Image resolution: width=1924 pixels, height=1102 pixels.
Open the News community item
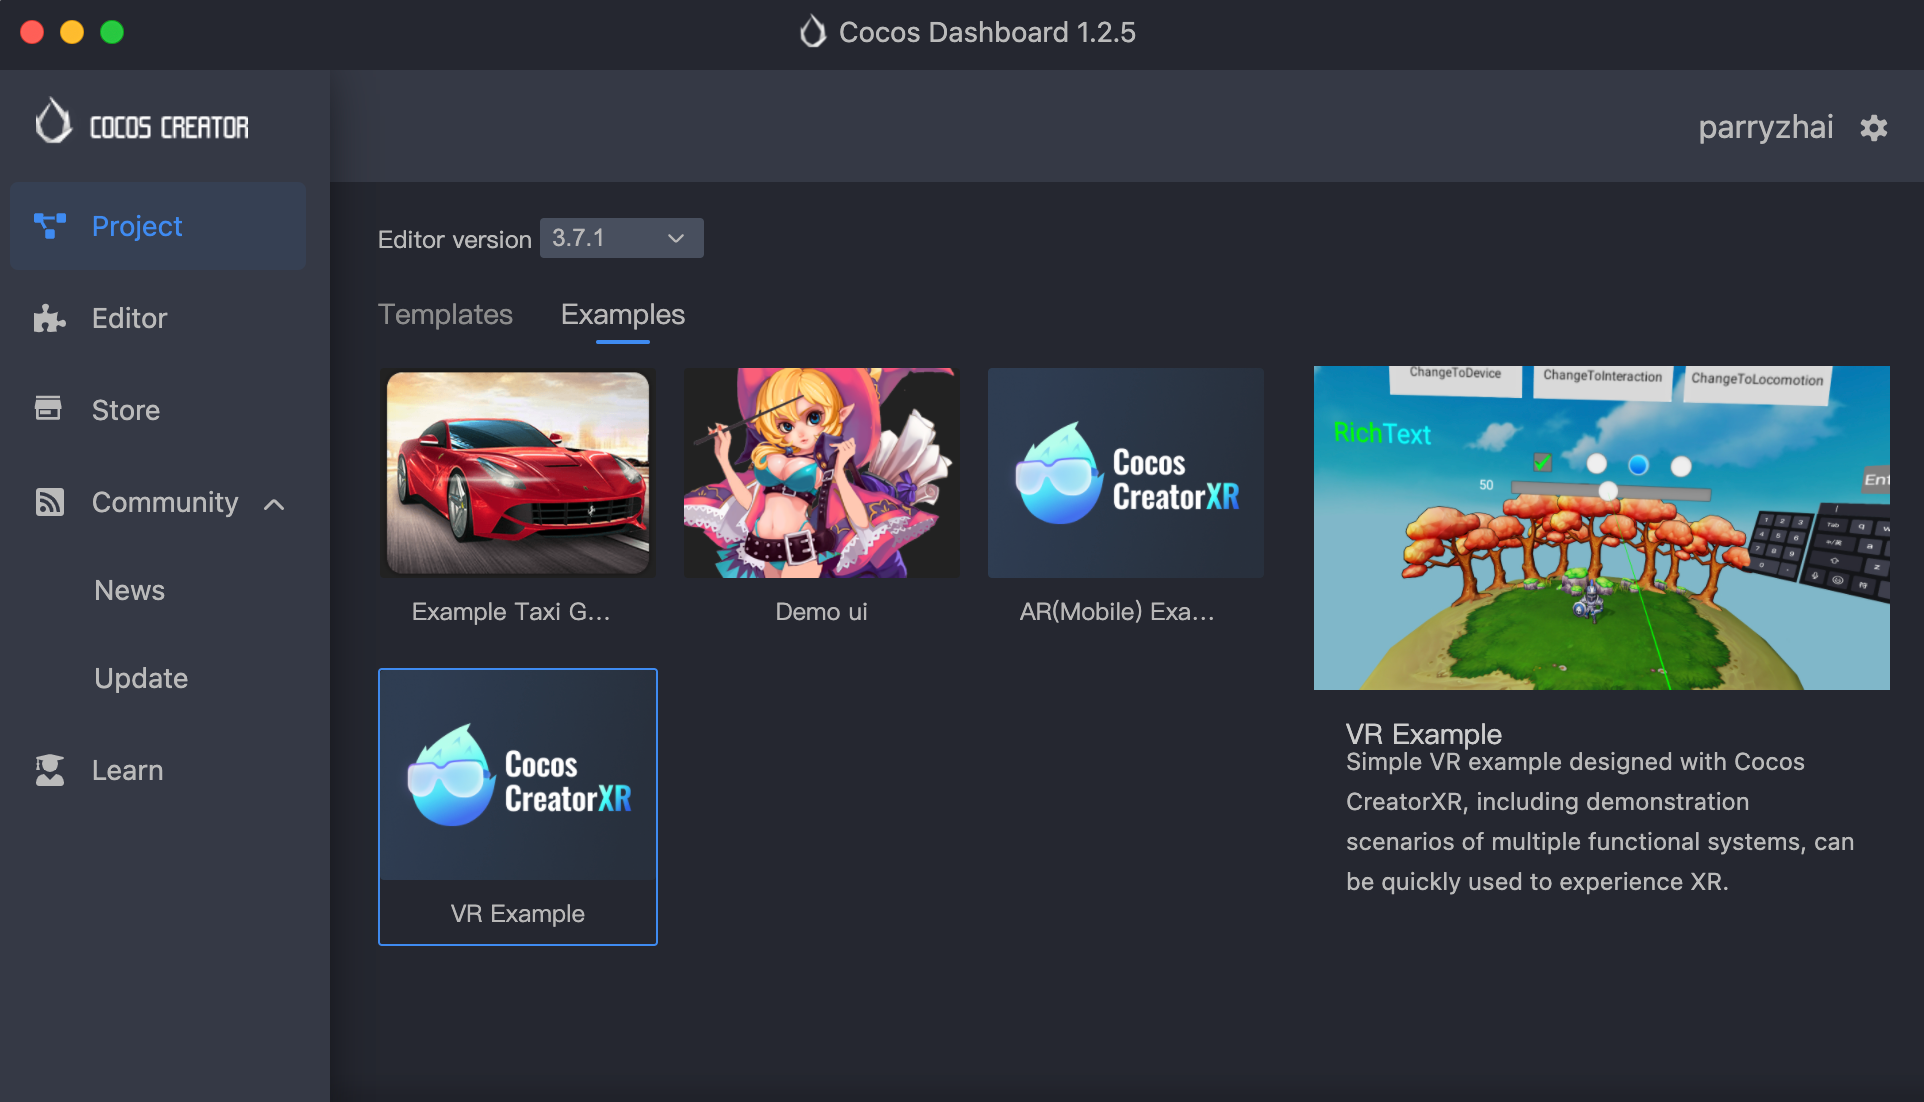(x=129, y=590)
